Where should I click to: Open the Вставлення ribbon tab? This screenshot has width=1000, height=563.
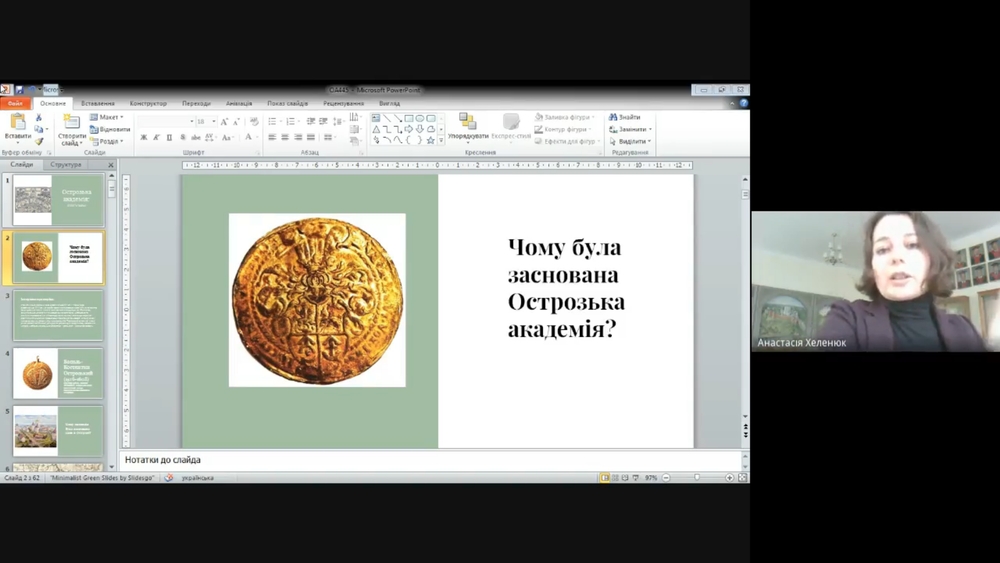[98, 103]
